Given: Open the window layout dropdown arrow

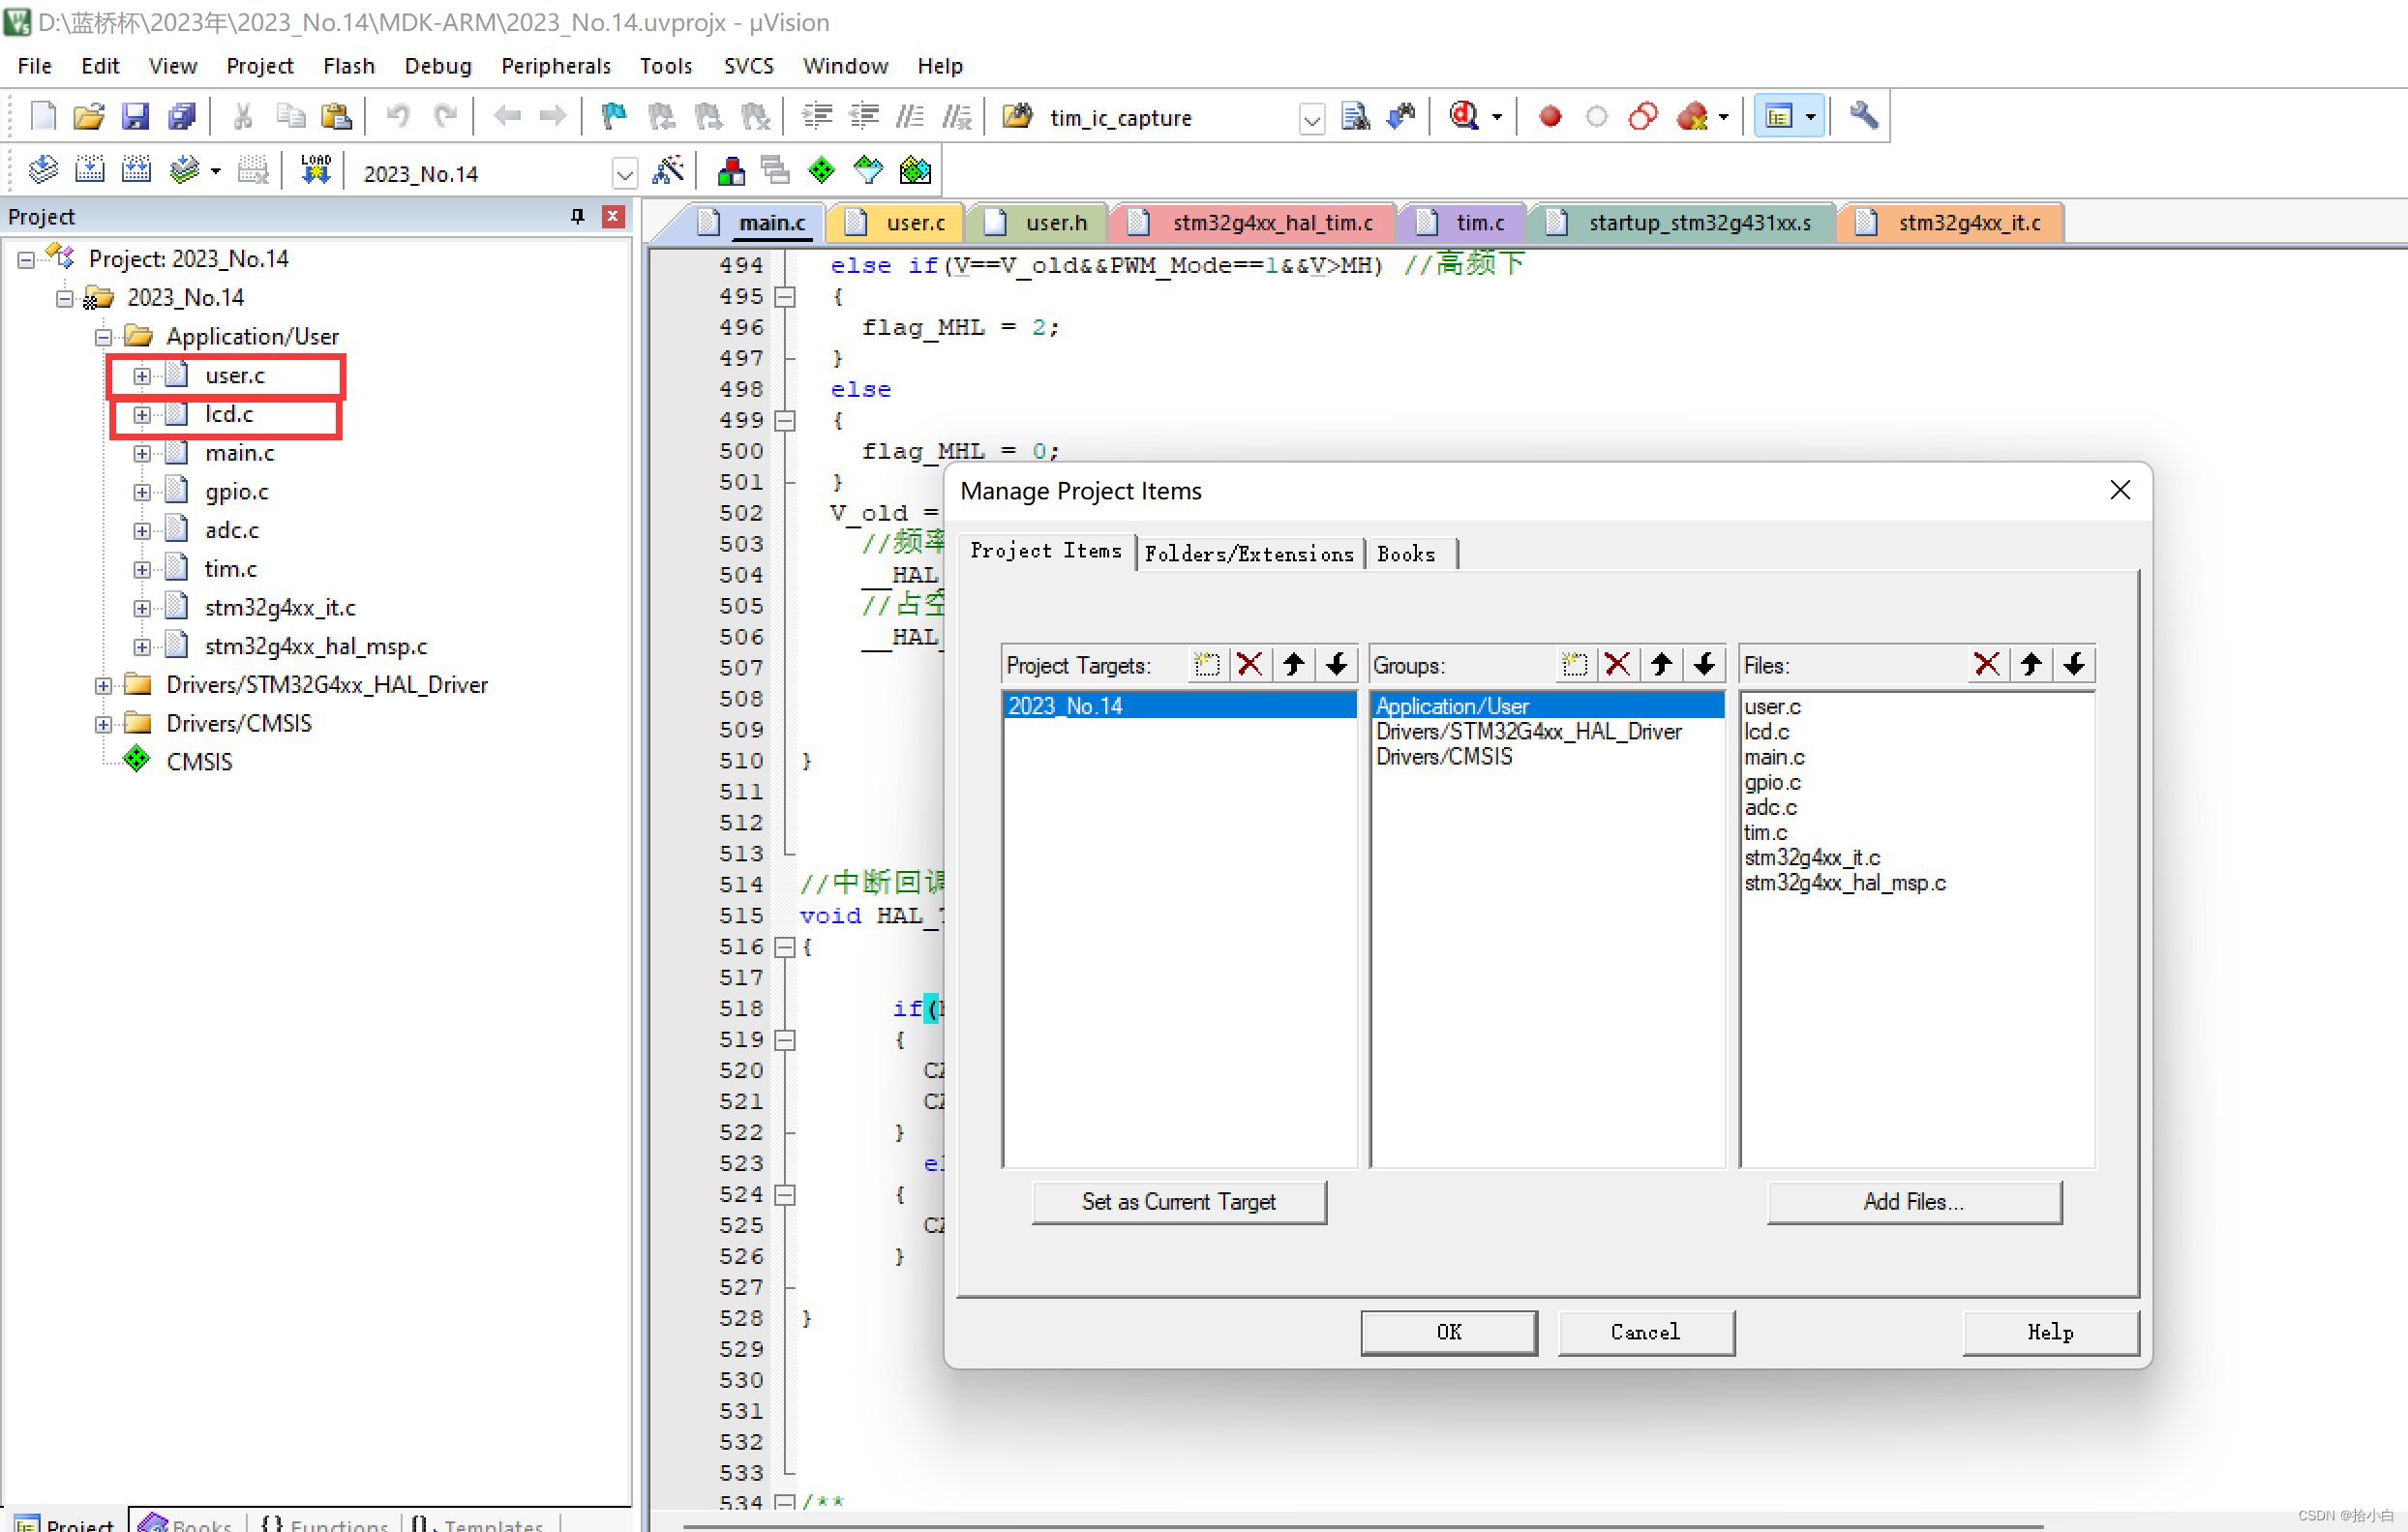Looking at the screenshot, I should pos(1811,117).
